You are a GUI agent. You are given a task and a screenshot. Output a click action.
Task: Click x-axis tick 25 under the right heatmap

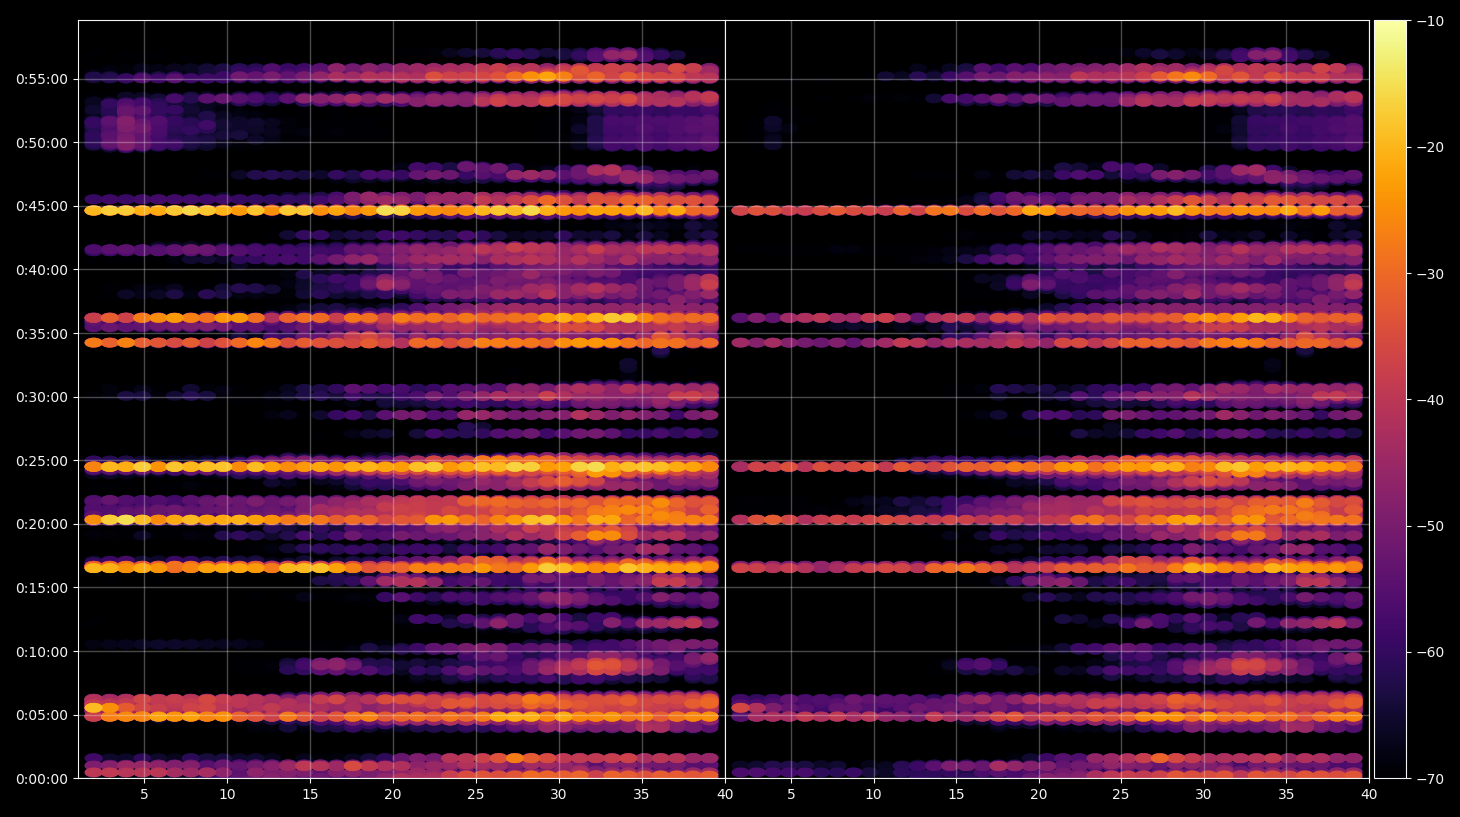click(1121, 795)
